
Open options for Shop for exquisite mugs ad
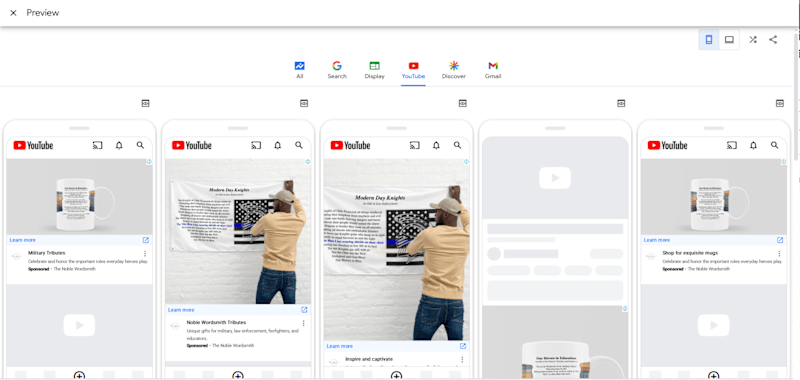779,254
